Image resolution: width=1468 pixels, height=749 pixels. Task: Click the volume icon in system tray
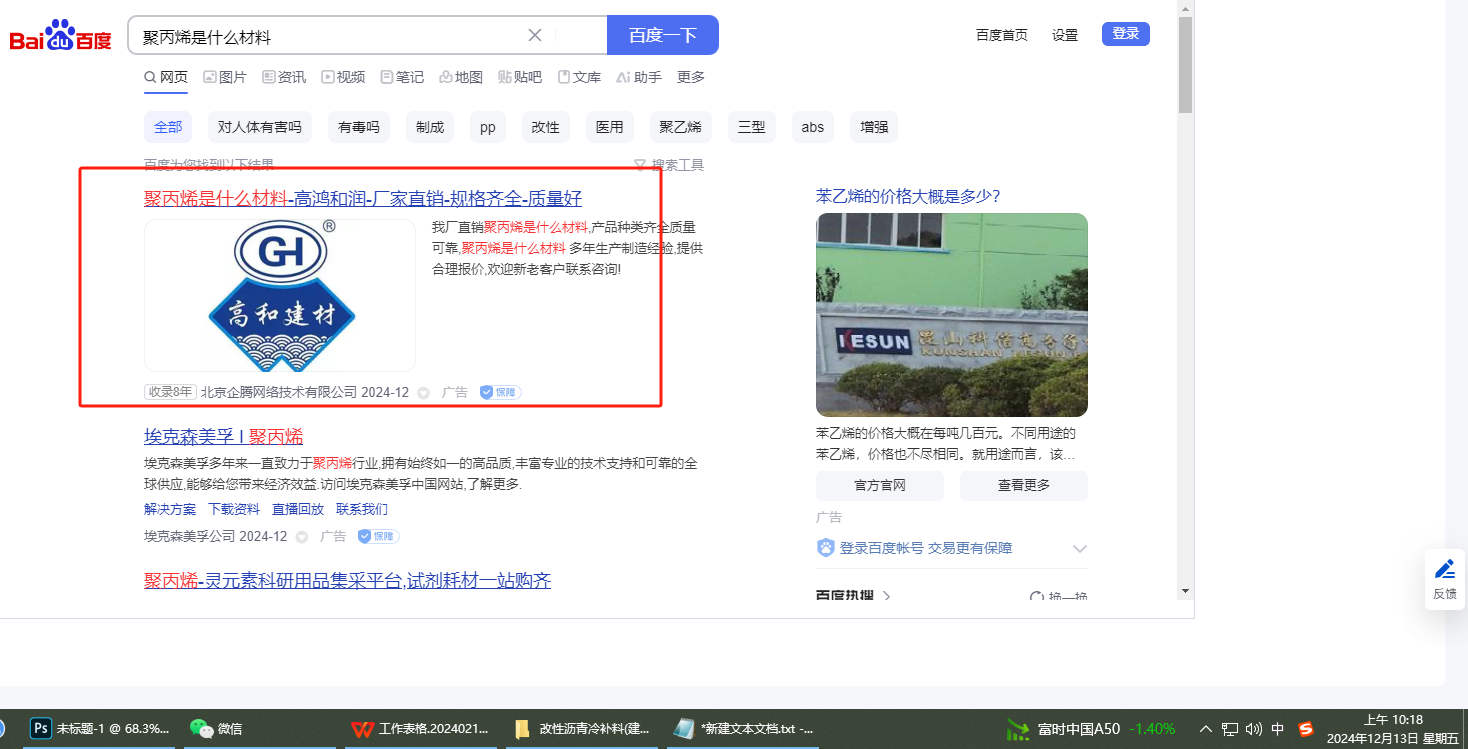[x=1253, y=729]
